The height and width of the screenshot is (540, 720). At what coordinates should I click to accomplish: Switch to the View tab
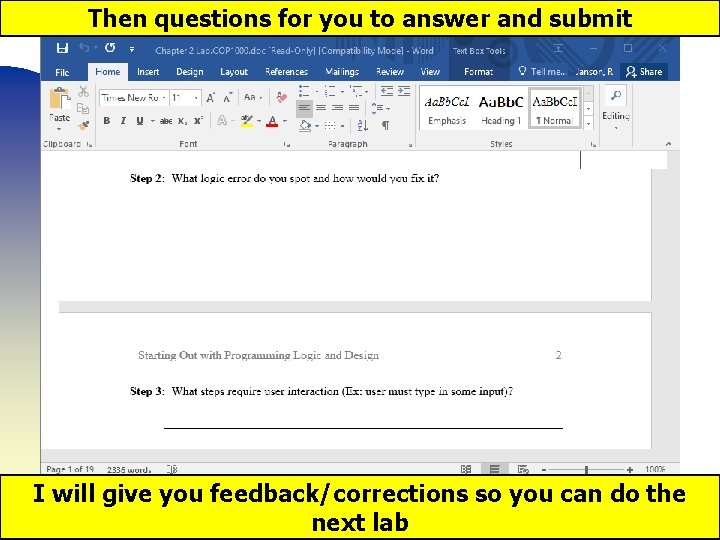pos(430,72)
